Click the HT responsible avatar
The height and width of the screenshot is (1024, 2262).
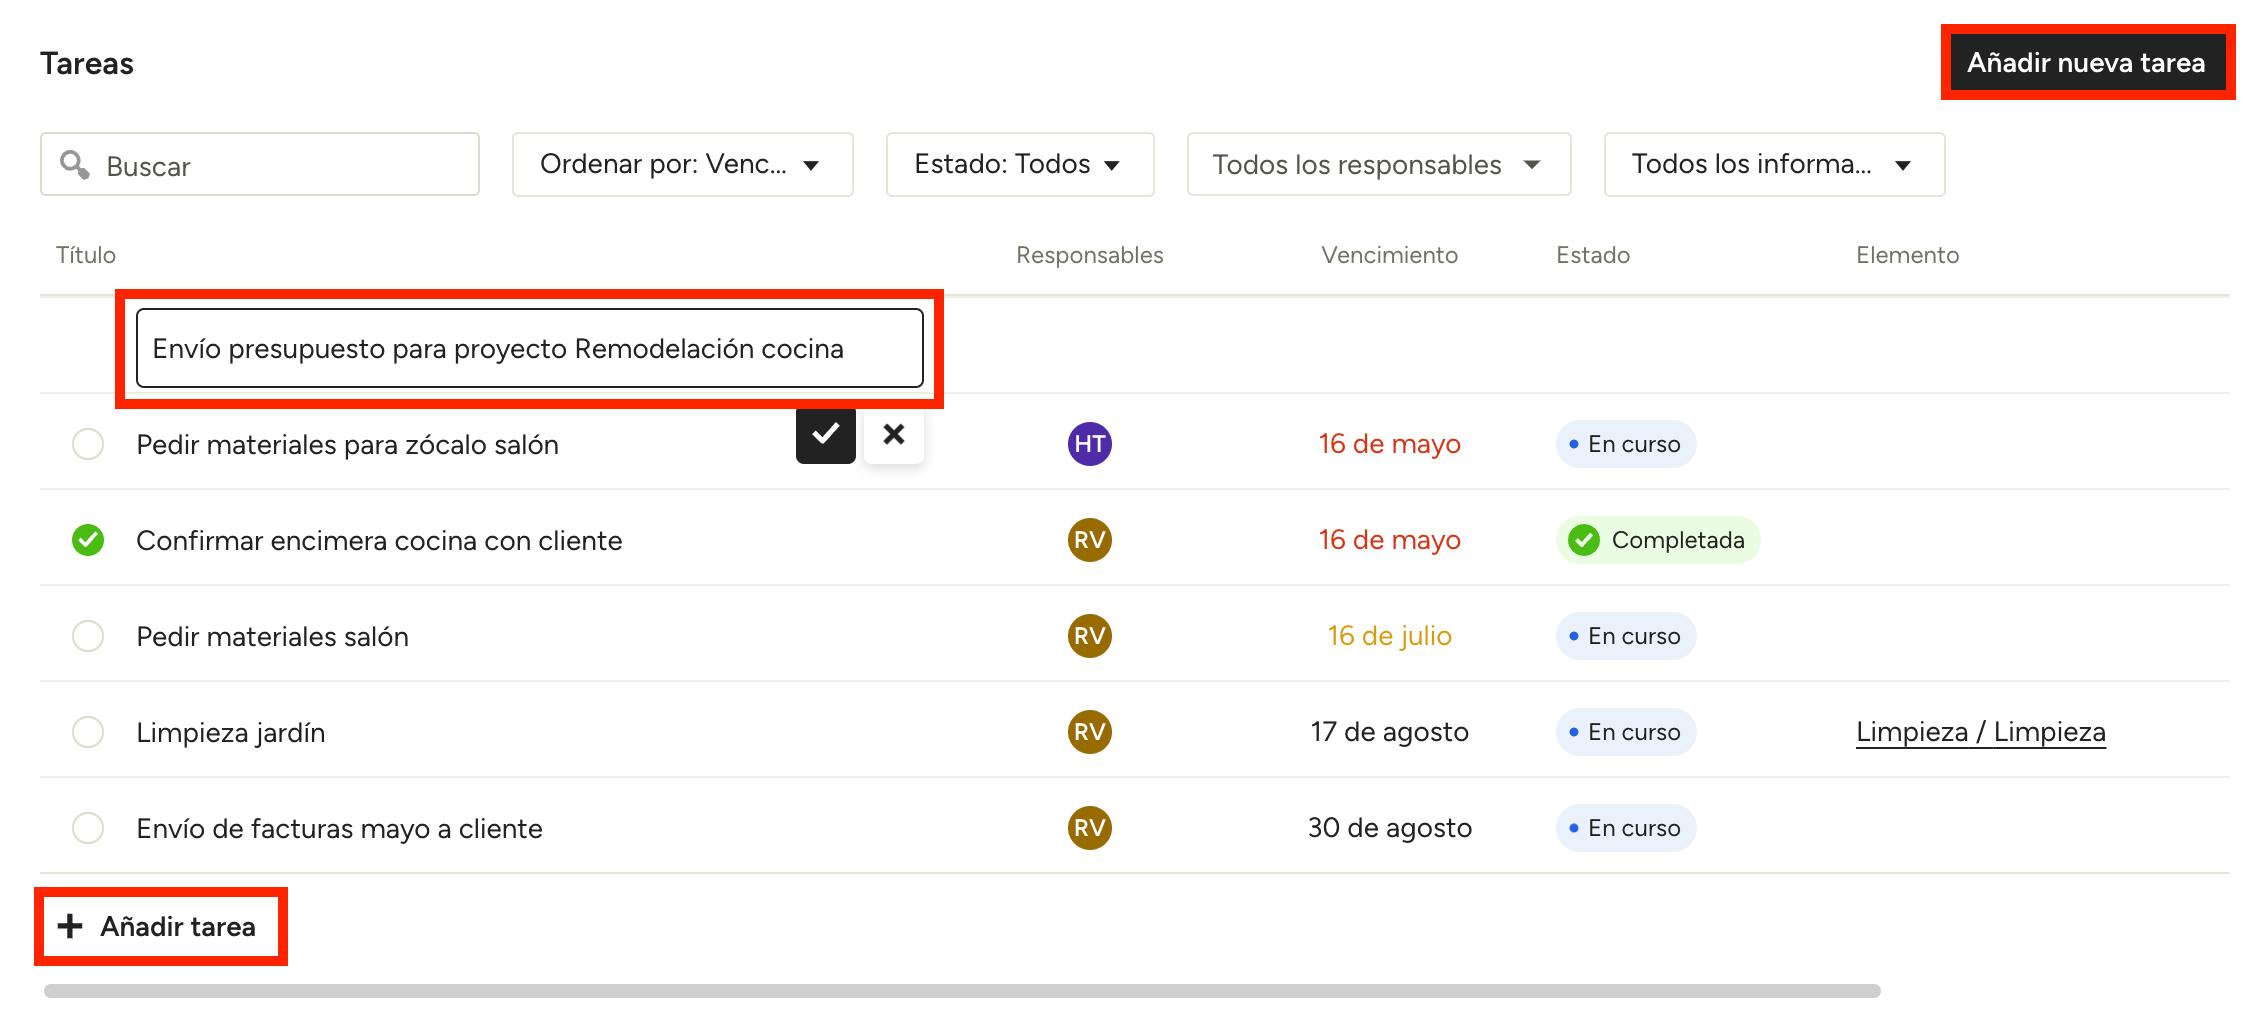click(1089, 444)
